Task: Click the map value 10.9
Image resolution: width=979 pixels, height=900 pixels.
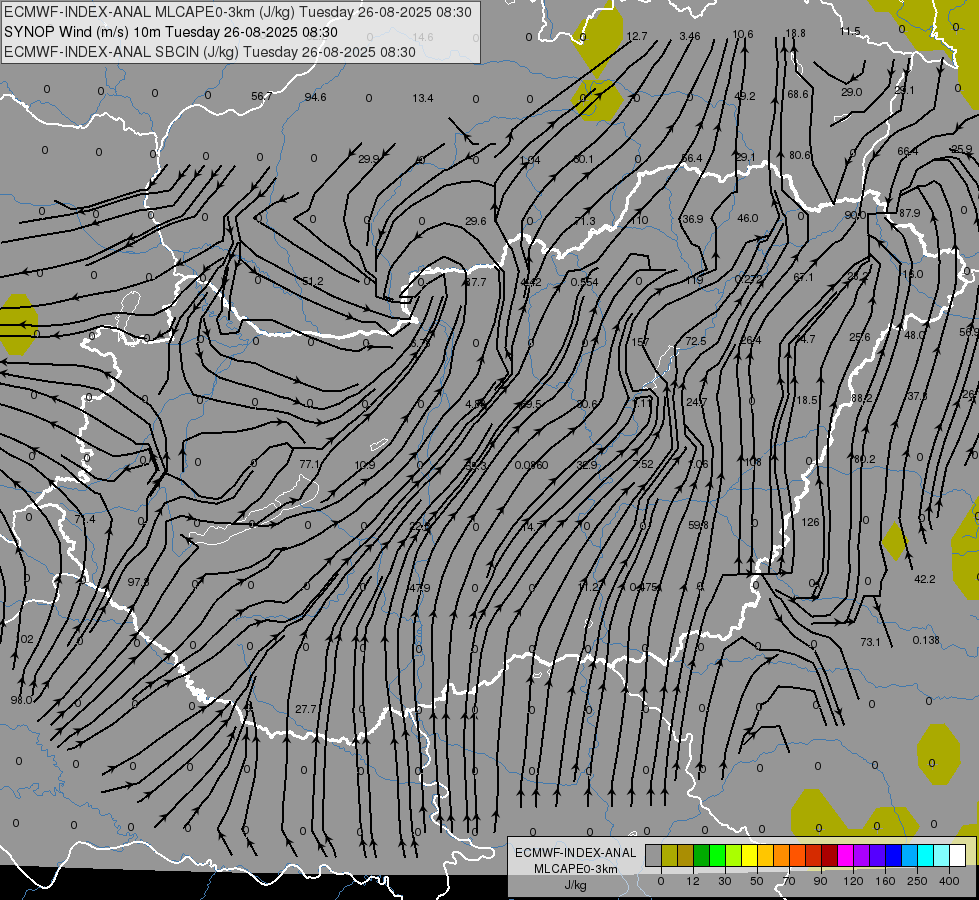Action: pyautogui.click(x=365, y=465)
